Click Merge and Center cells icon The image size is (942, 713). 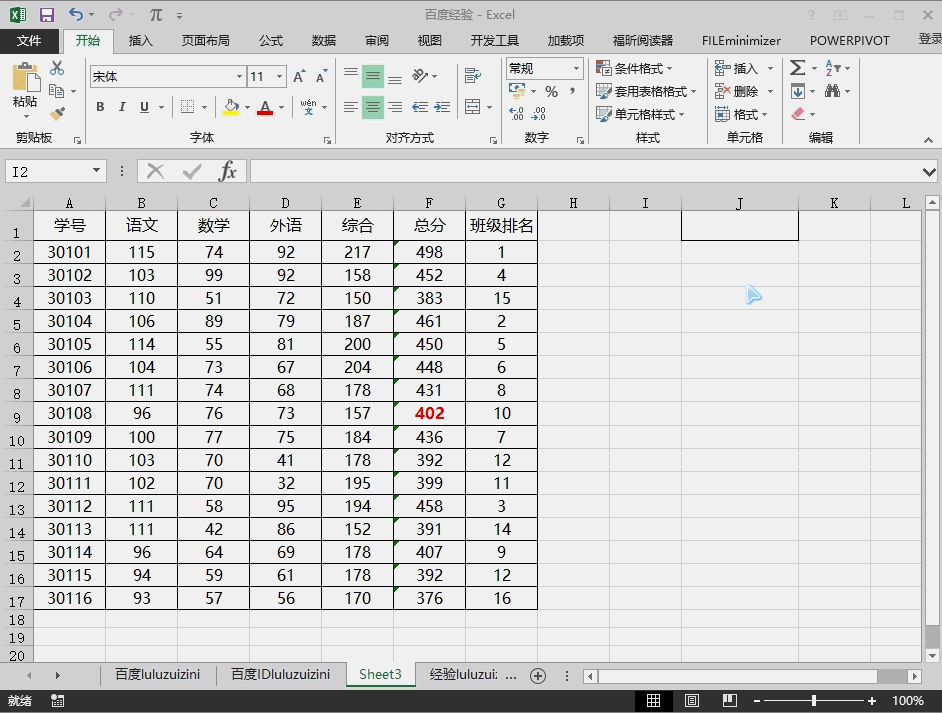click(x=473, y=107)
